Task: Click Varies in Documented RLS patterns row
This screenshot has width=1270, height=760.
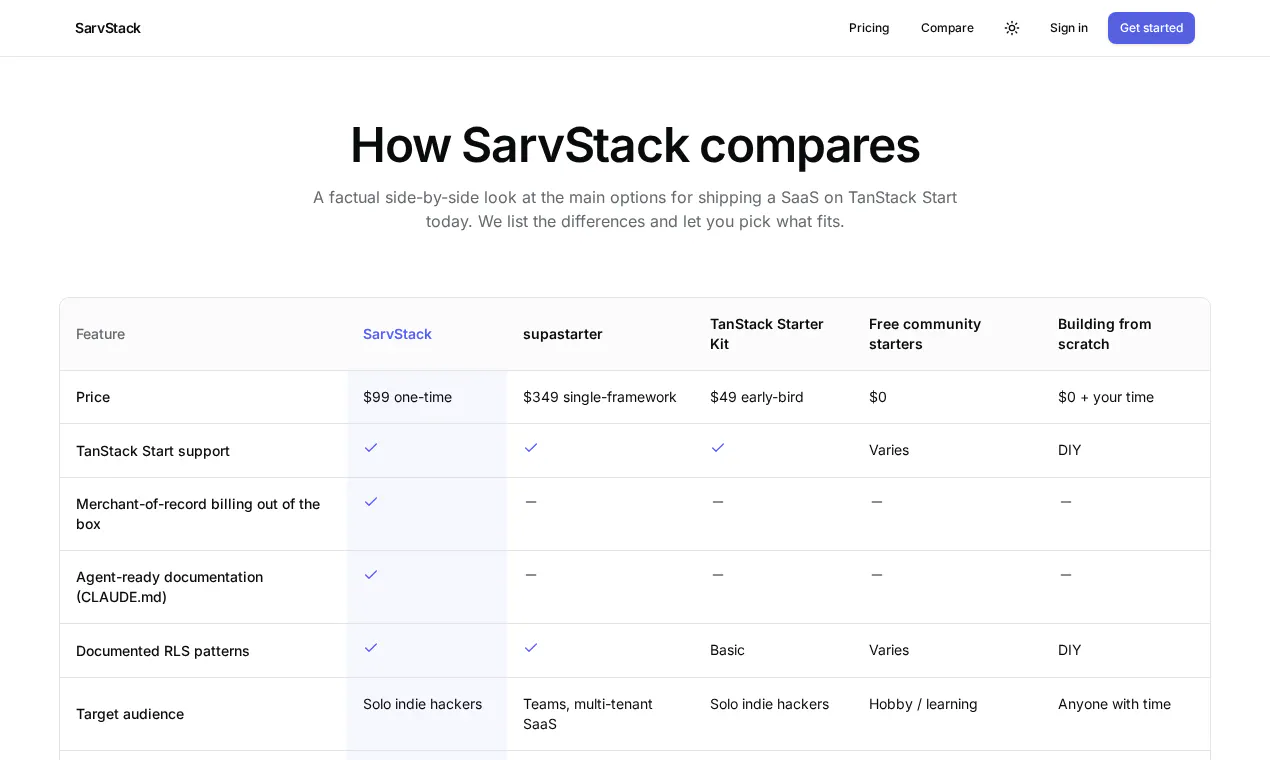Action: point(889,650)
